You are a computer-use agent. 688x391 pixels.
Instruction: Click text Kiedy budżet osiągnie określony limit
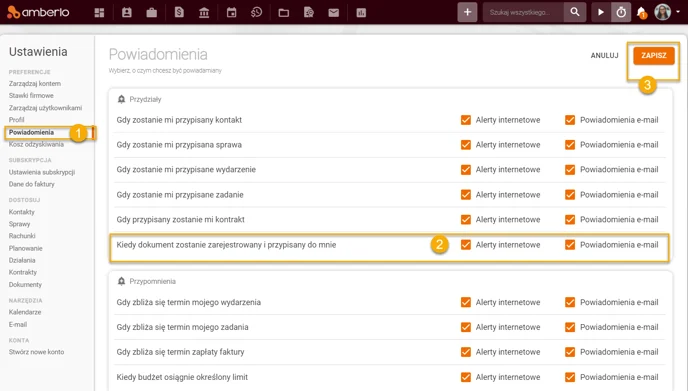(182, 377)
